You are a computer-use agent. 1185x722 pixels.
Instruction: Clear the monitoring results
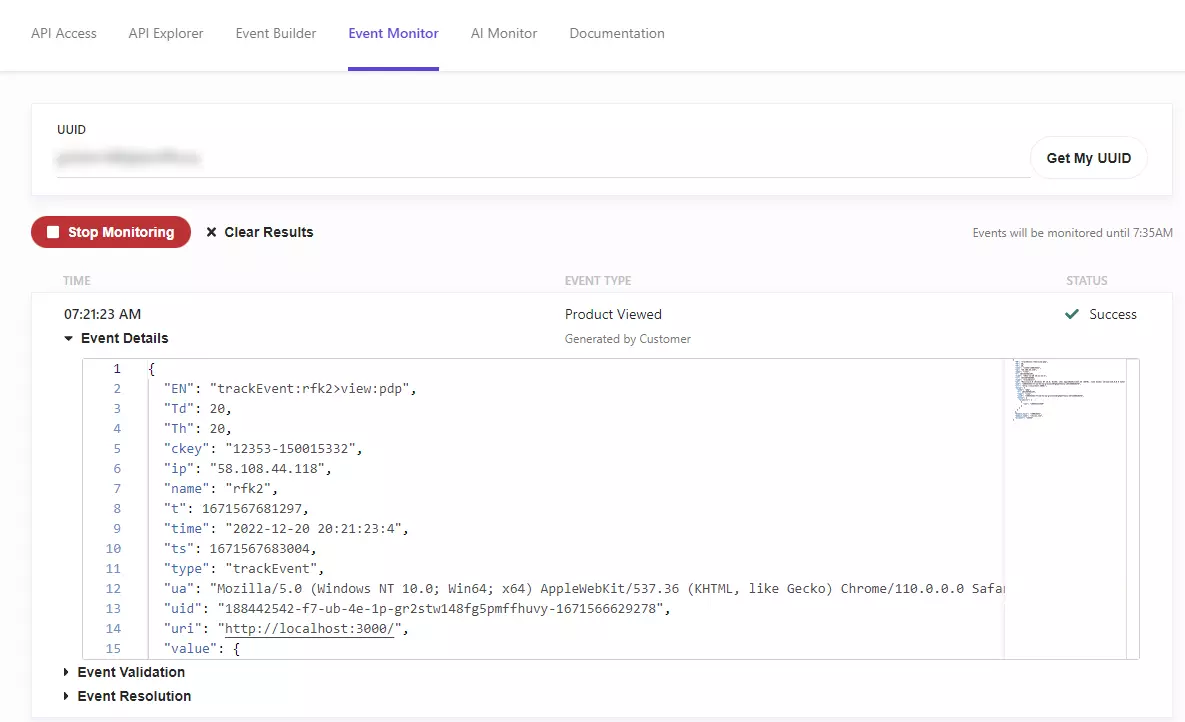pyautogui.click(x=260, y=232)
